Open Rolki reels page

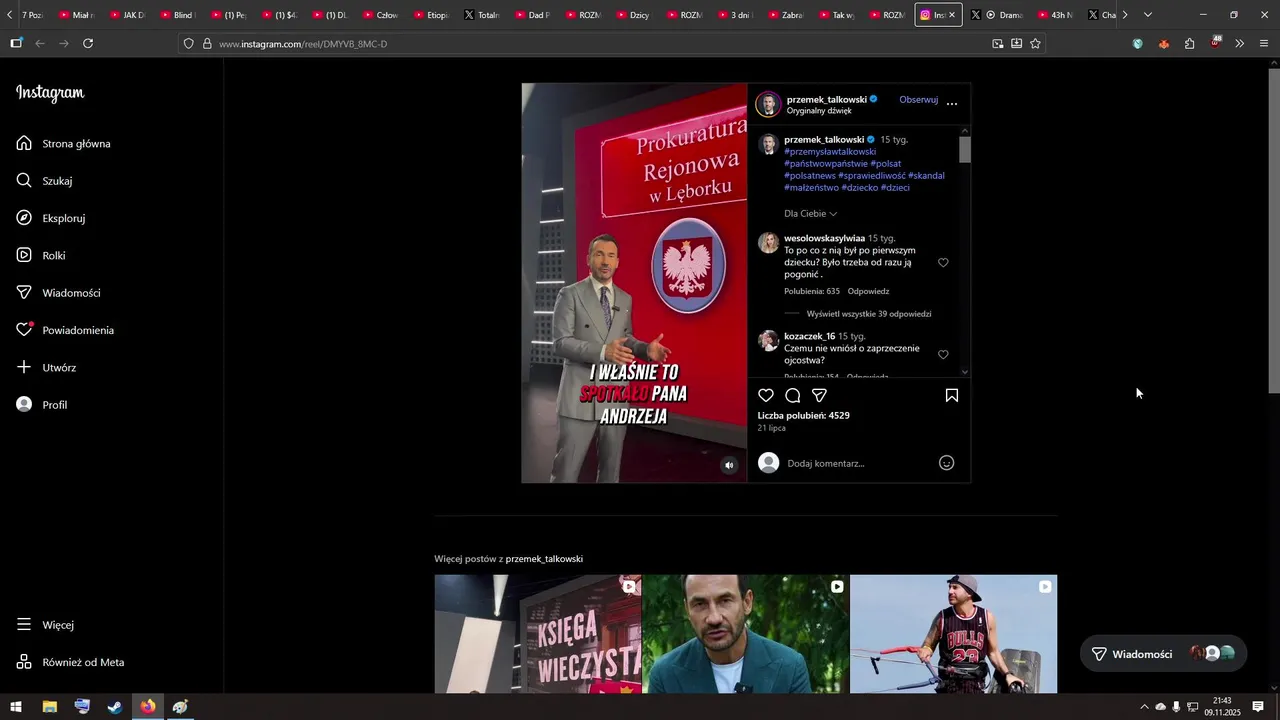(41, 255)
